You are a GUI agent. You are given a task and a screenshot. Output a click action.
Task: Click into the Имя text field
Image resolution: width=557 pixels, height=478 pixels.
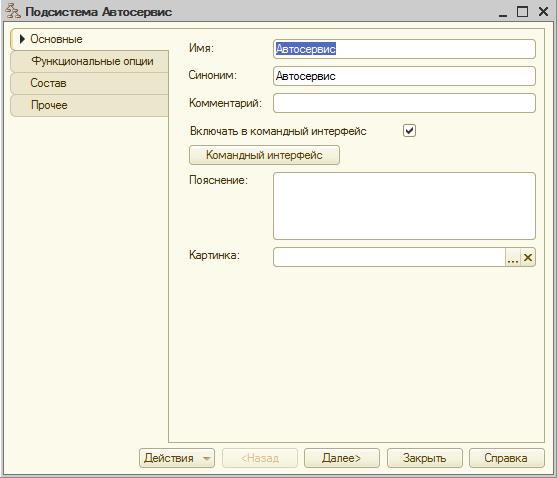pos(404,49)
